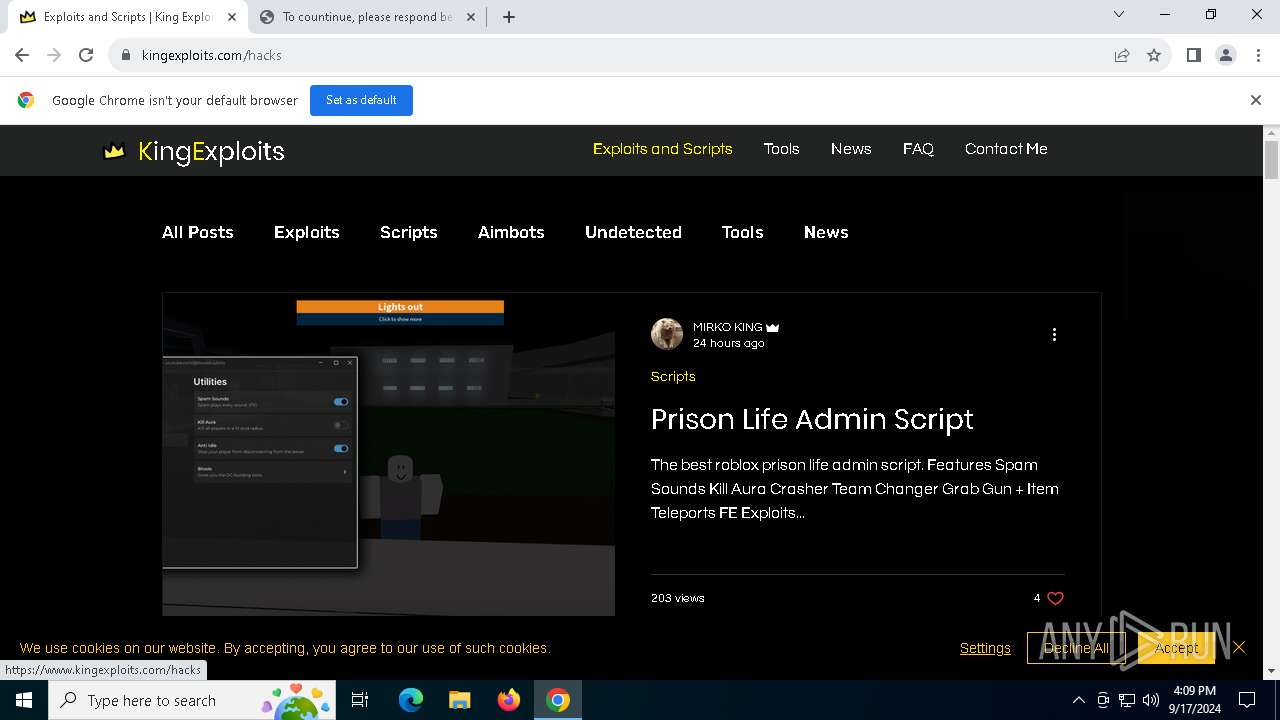Click the MIRKO KING author avatar
The height and width of the screenshot is (720, 1280).
pyautogui.click(x=667, y=334)
